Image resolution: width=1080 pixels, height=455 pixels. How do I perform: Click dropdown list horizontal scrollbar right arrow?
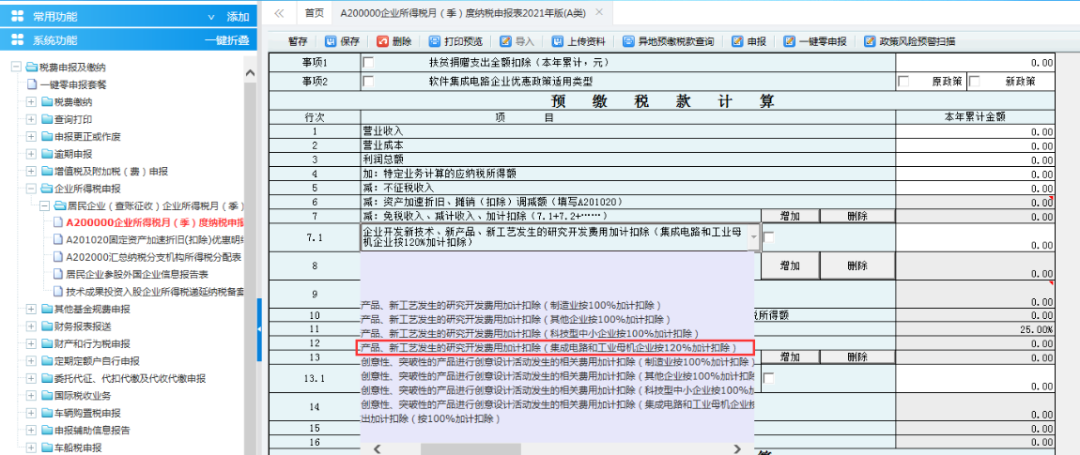737,449
